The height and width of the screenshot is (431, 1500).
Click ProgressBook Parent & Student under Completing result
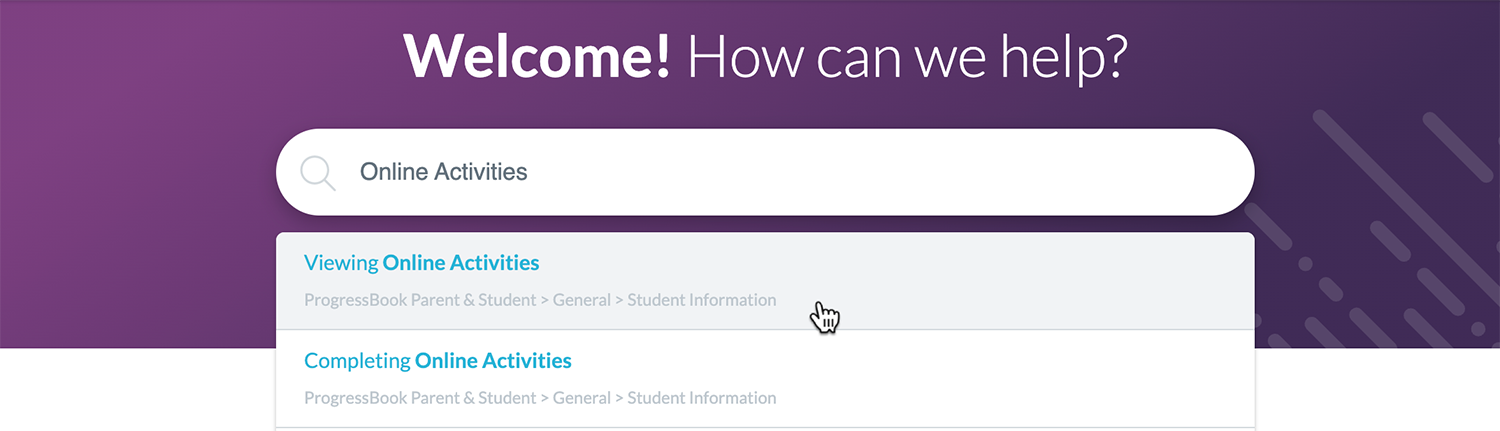tap(420, 398)
